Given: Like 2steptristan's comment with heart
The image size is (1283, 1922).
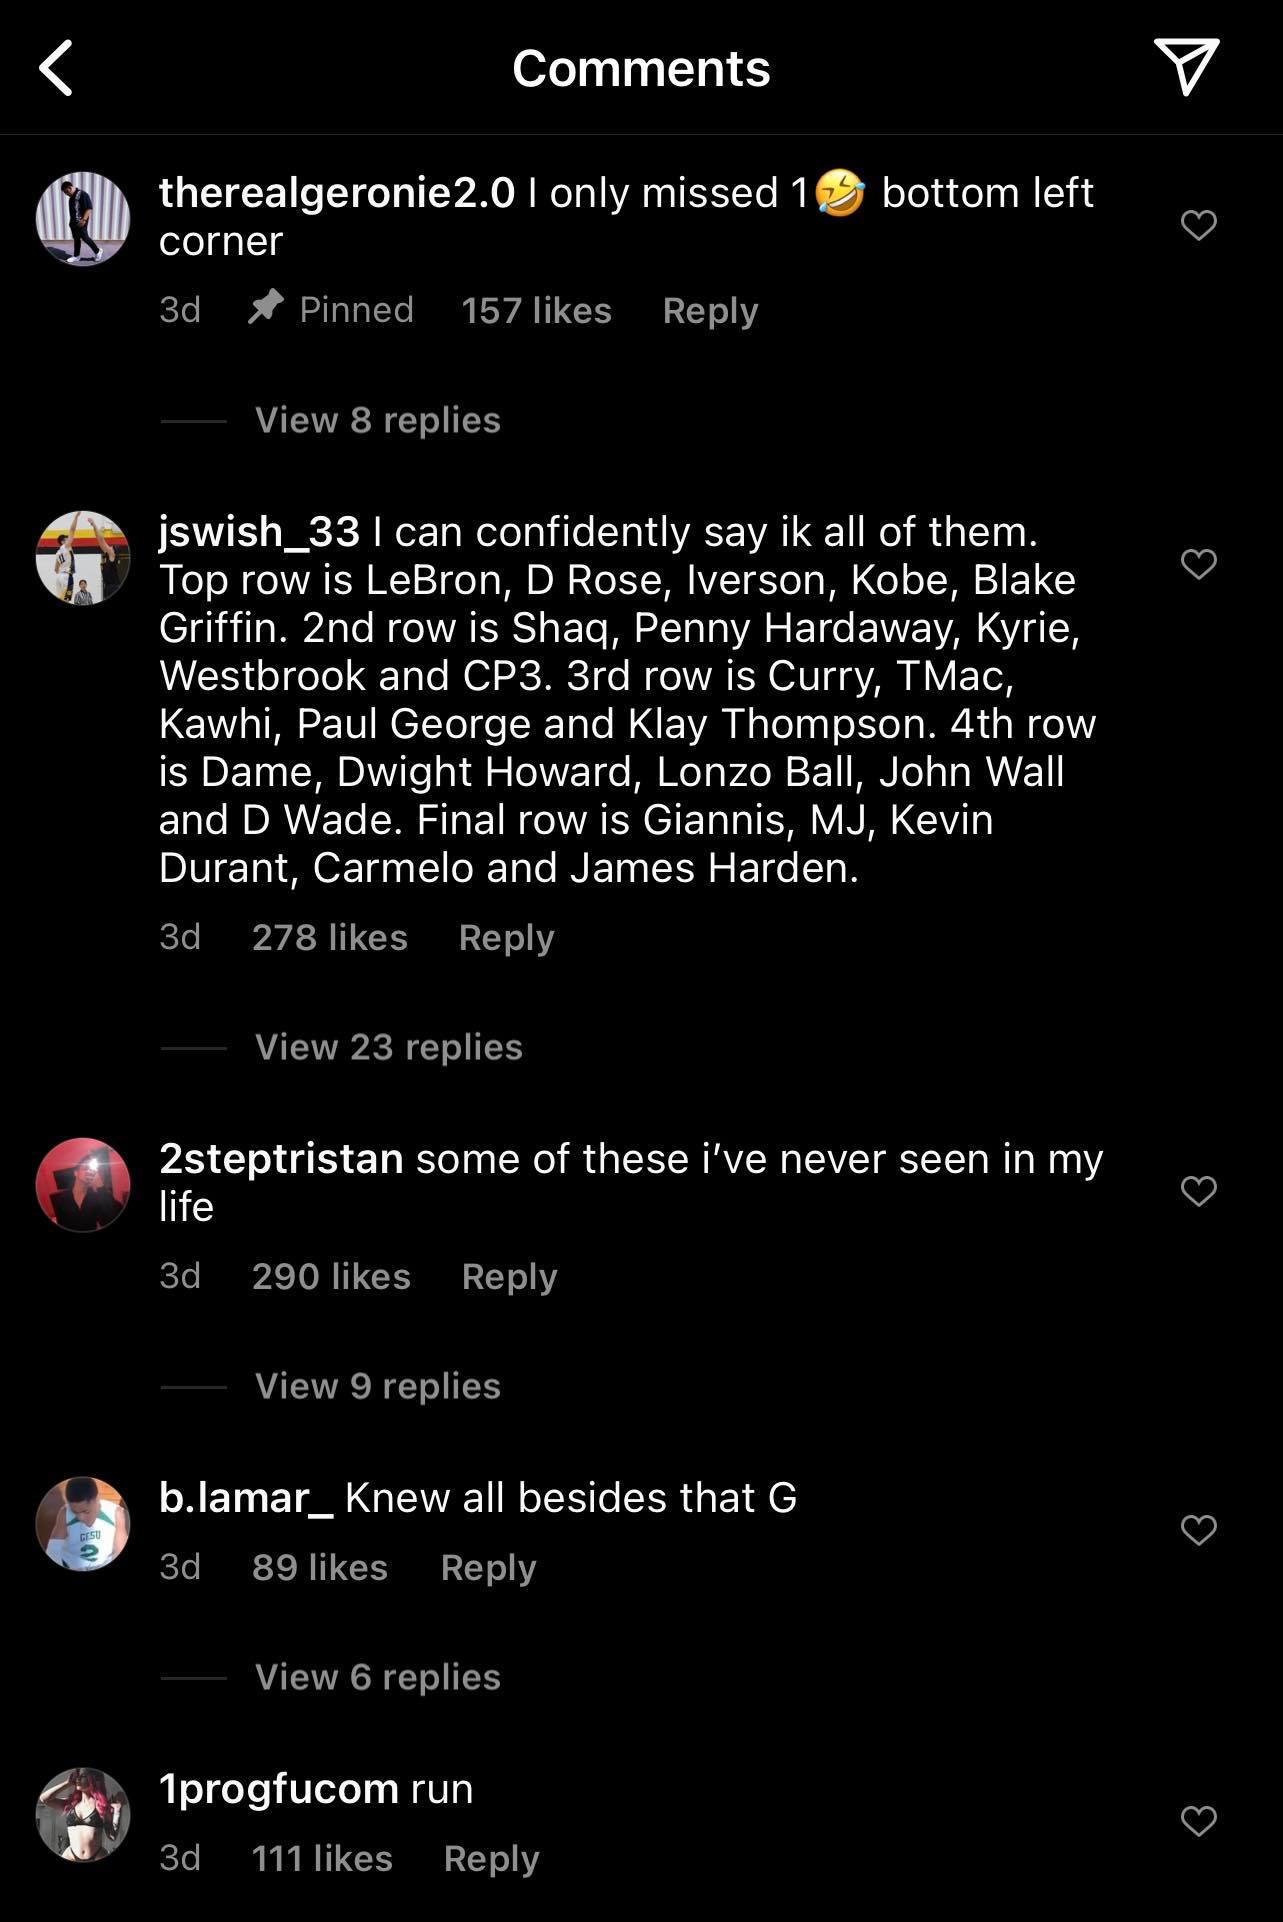Looking at the screenshot, I should coord(1198,1191).
